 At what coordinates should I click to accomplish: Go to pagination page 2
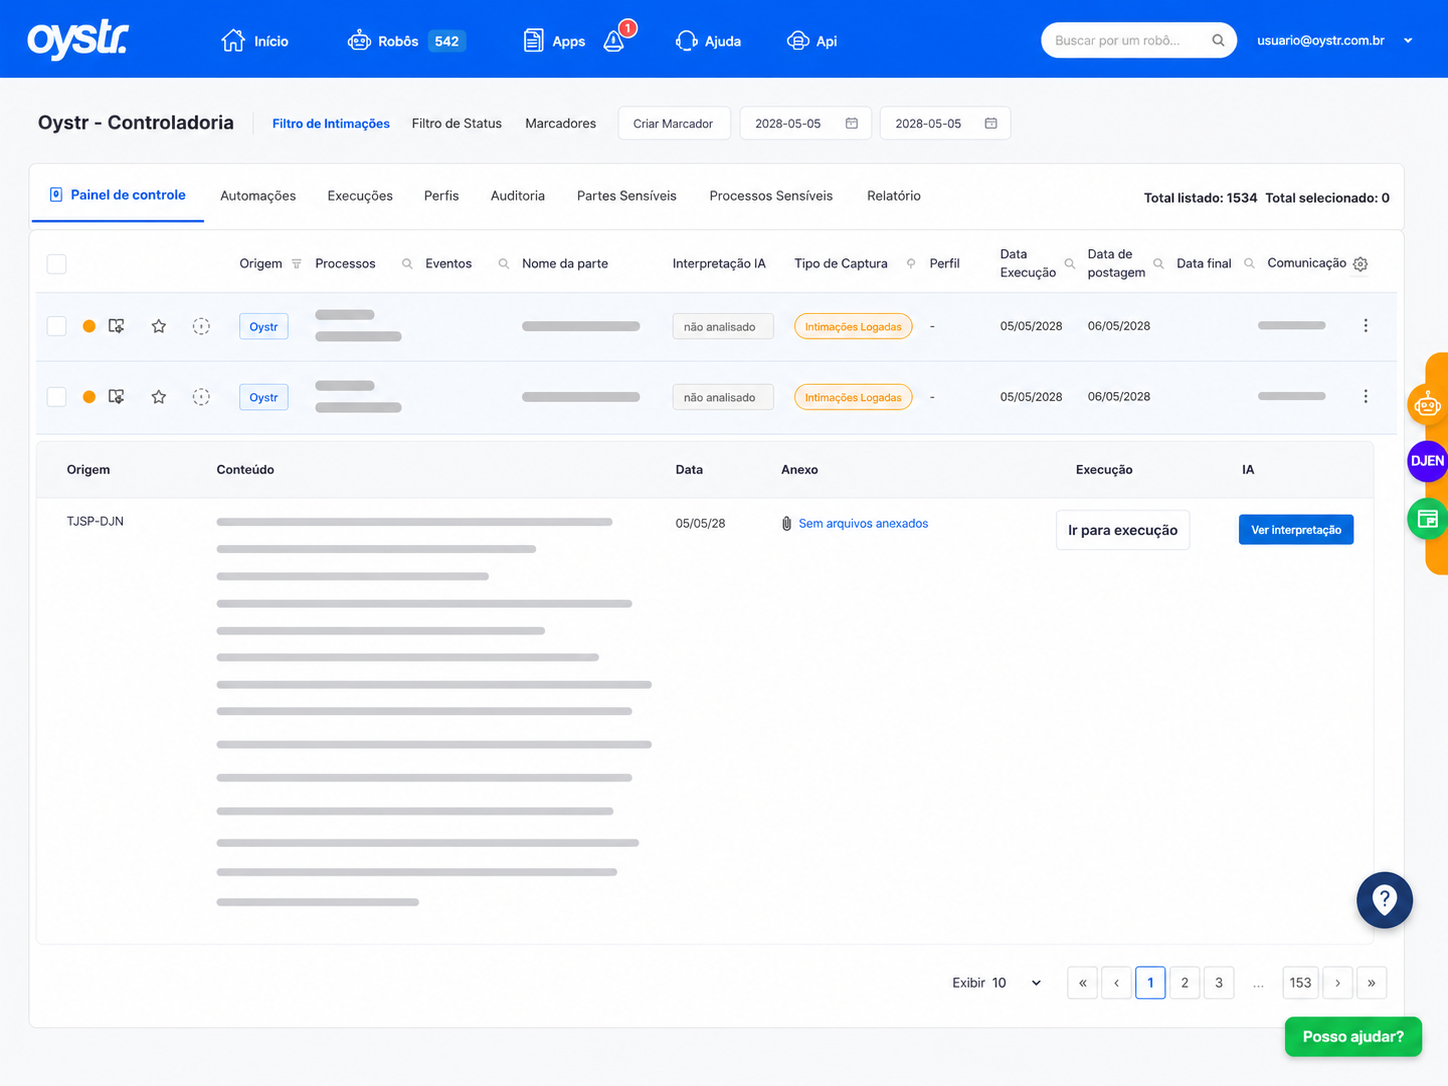[1185, 983]
